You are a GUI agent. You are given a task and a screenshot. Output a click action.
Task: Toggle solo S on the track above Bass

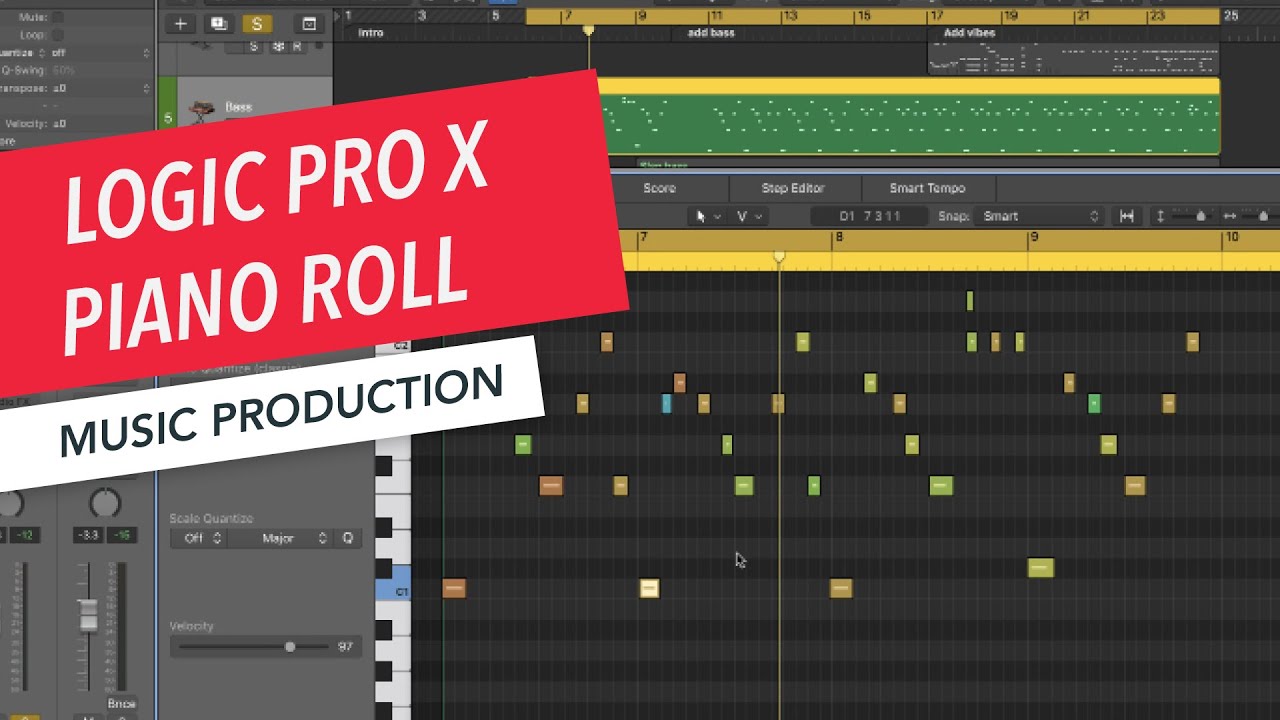252,46
